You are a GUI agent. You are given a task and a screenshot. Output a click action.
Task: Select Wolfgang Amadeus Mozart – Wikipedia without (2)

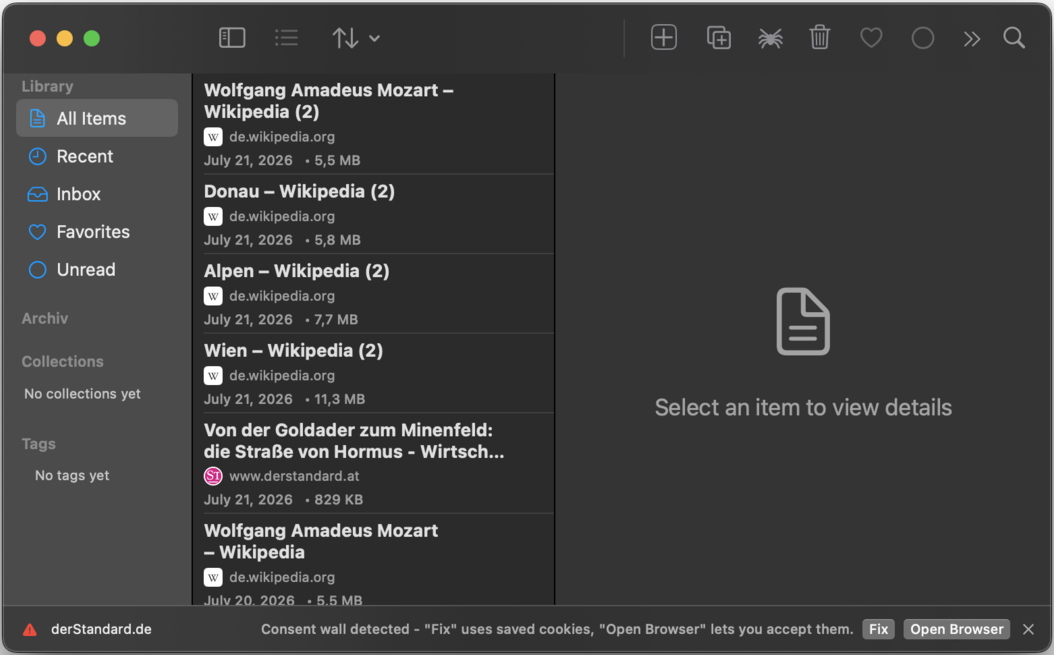(x=373, y=560)
